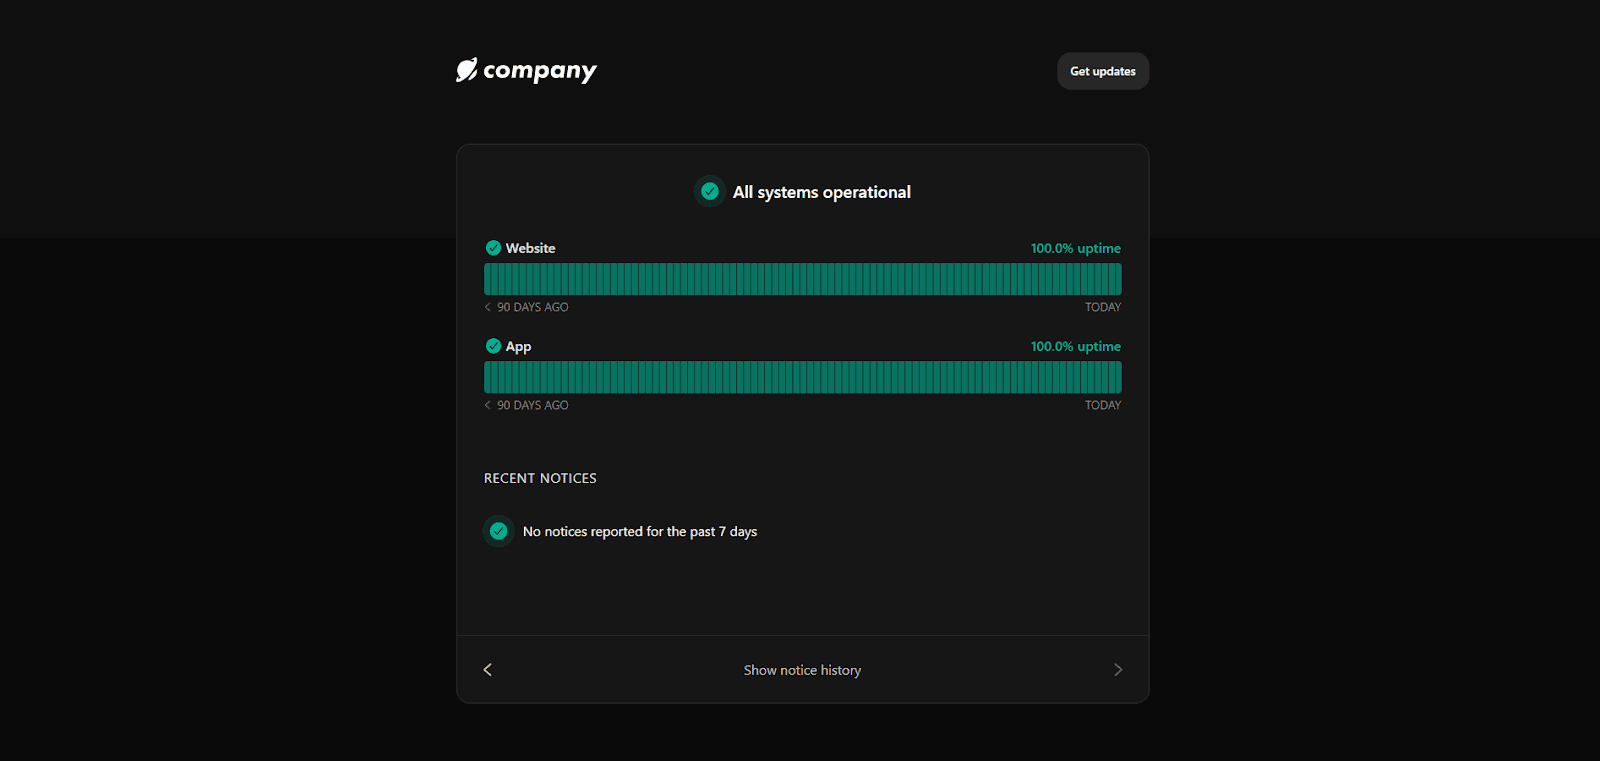
Task: Select the App component label
Action: (518, 347)
